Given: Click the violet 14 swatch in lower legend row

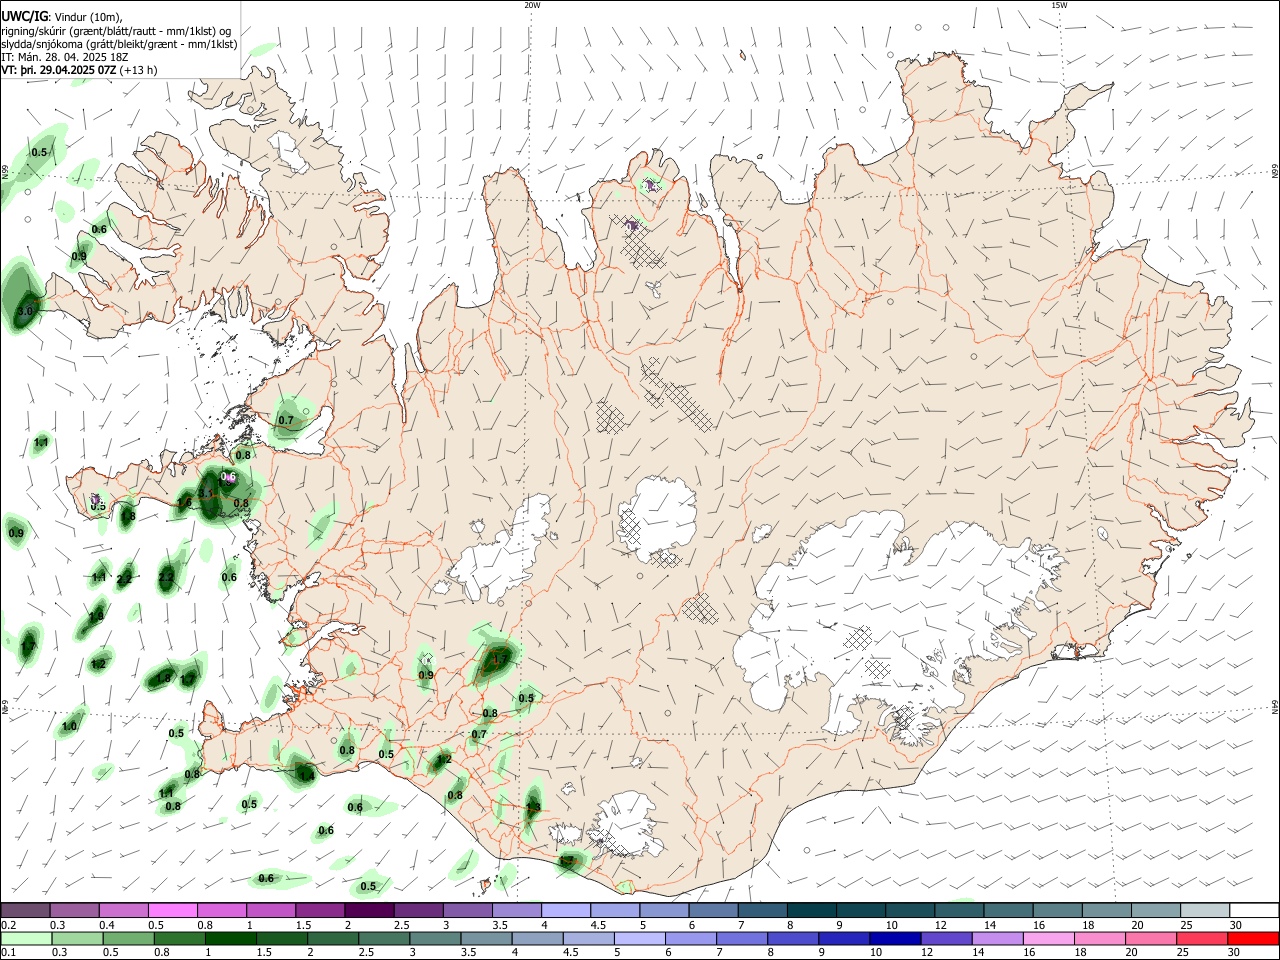Looking at the screenshot, I should point(997,938).
